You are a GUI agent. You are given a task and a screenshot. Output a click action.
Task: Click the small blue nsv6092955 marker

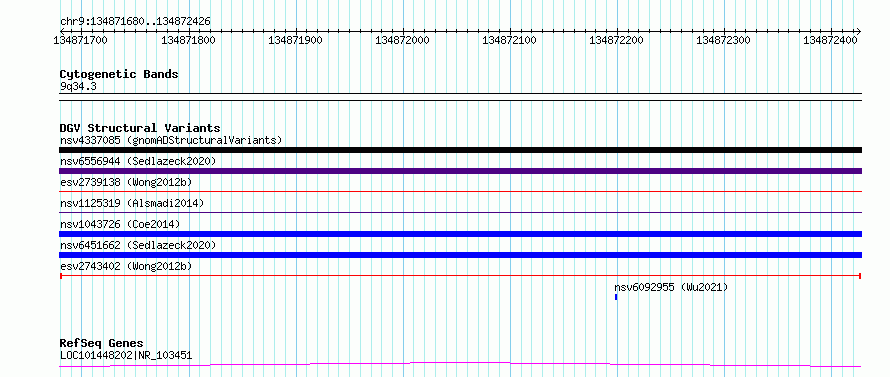click(616, 297)
